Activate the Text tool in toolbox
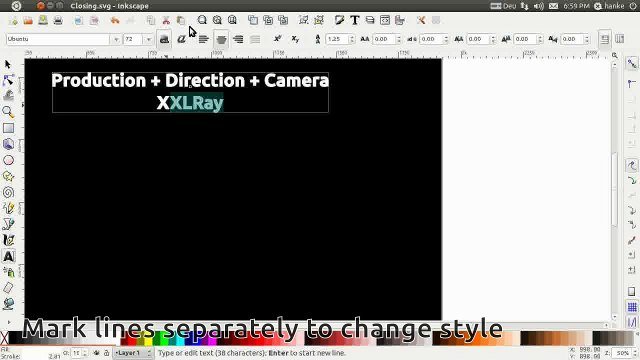 tap(8, 256)
